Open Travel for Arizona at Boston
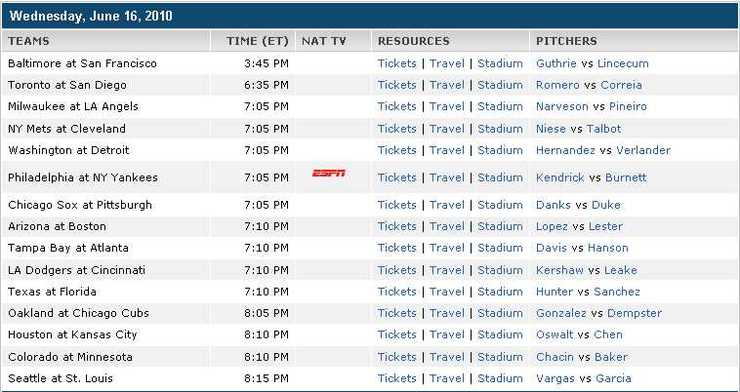This screenshot has width=740, height=392. click(x=446, y=226)
